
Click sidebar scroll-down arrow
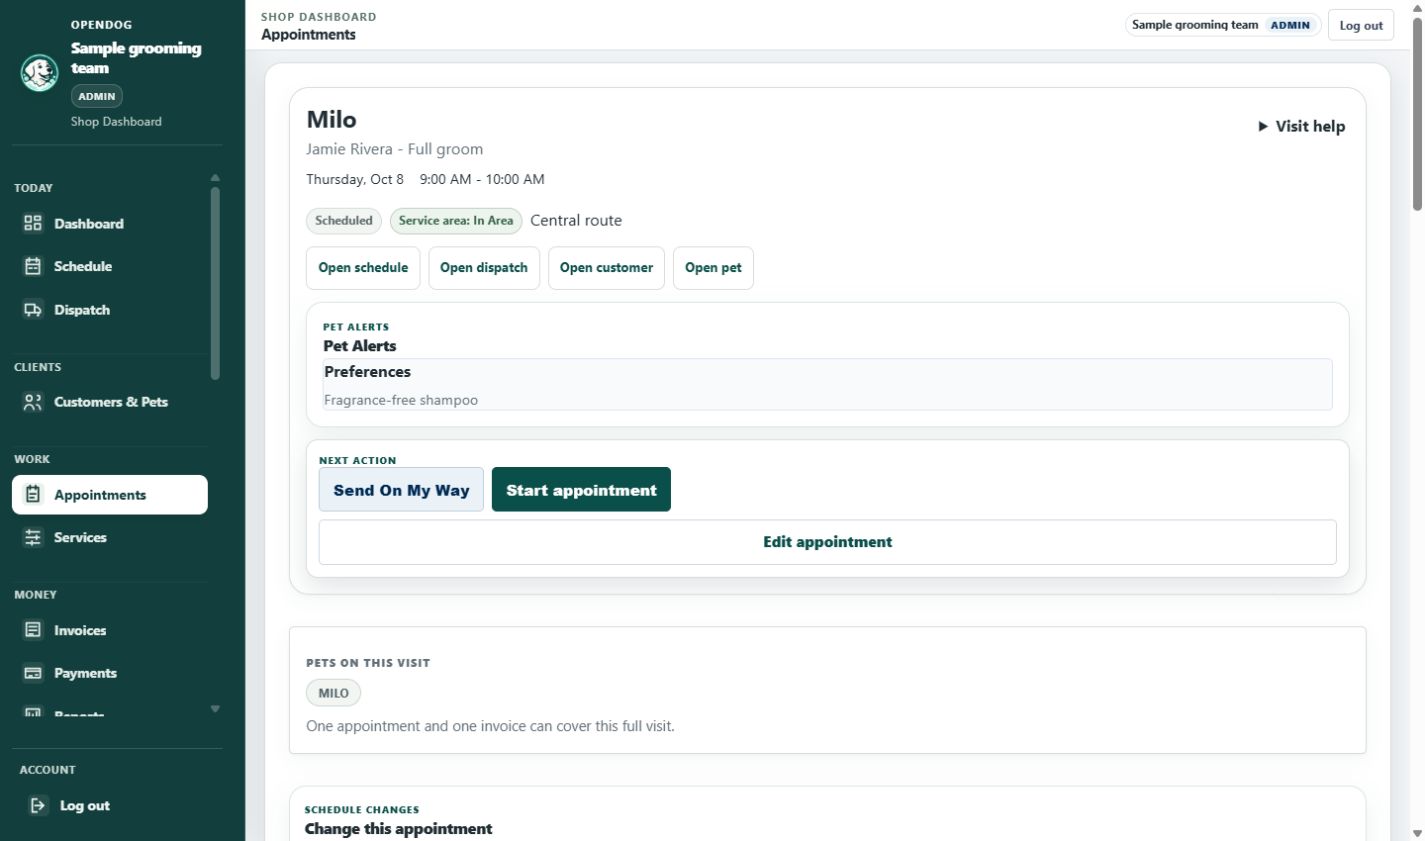215,709
